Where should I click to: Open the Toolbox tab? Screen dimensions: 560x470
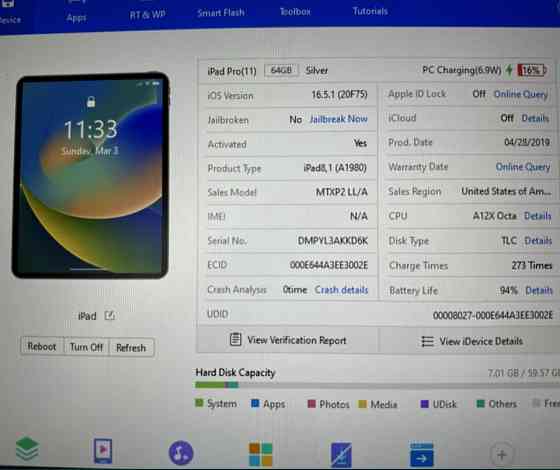[x=295, y=11]
